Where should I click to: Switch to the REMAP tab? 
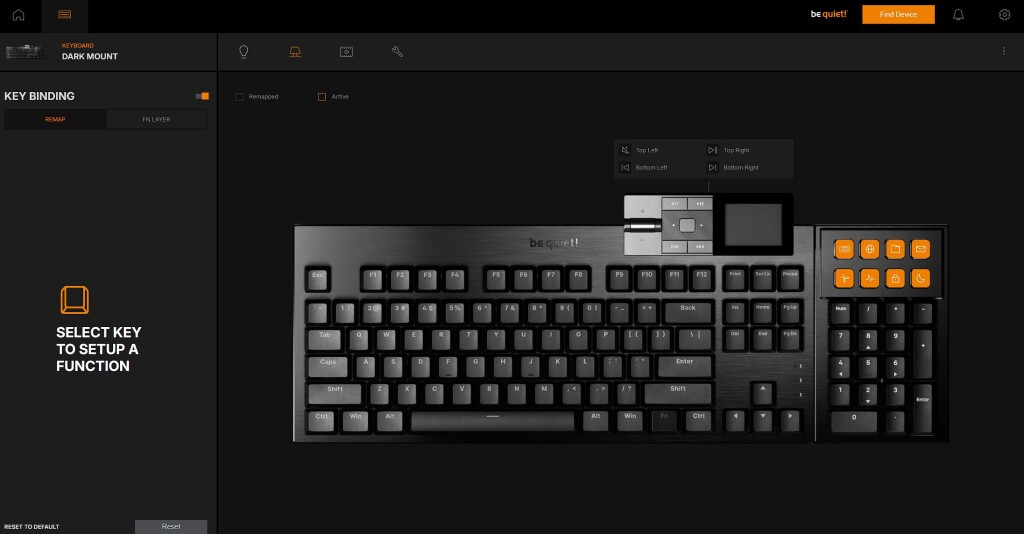[x=55, y=119]
